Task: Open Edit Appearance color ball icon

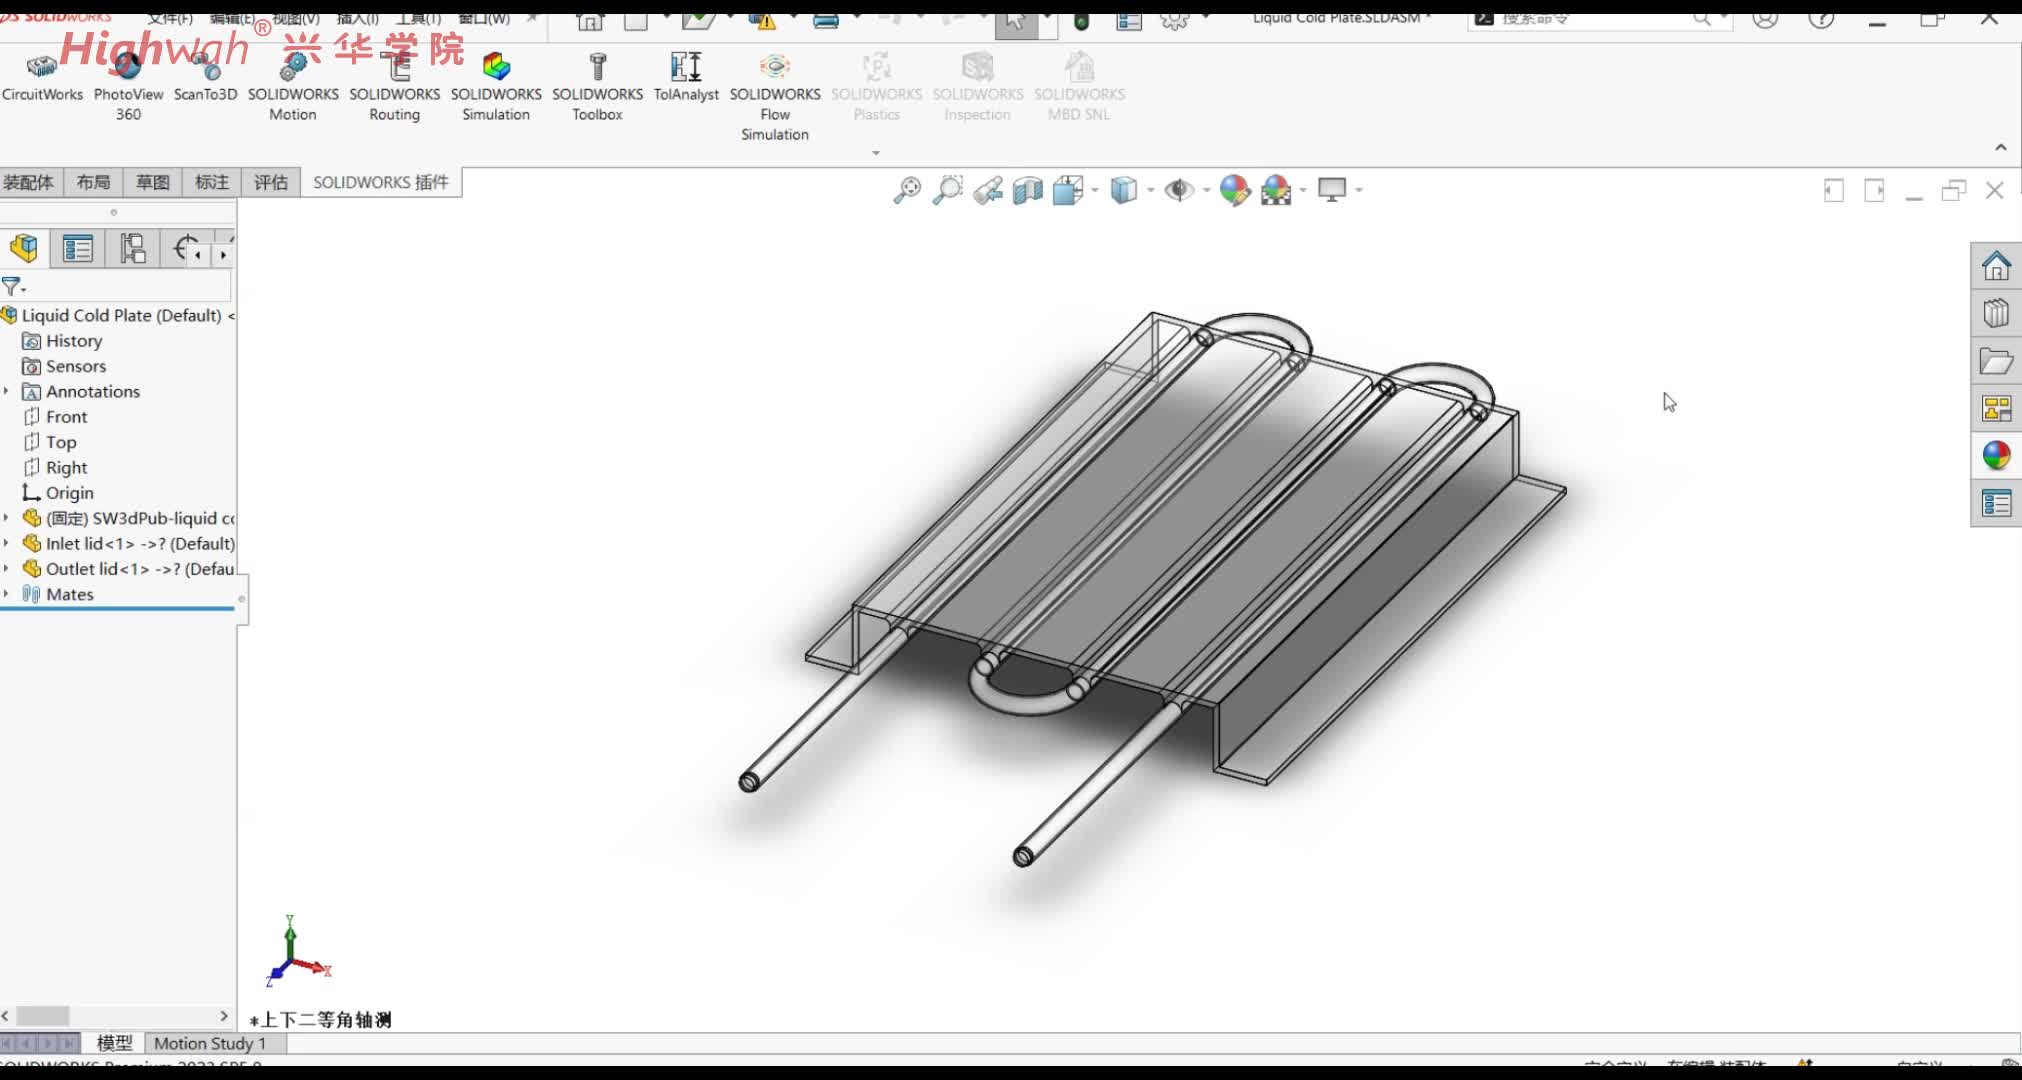Action: [x=1234, y=190]
